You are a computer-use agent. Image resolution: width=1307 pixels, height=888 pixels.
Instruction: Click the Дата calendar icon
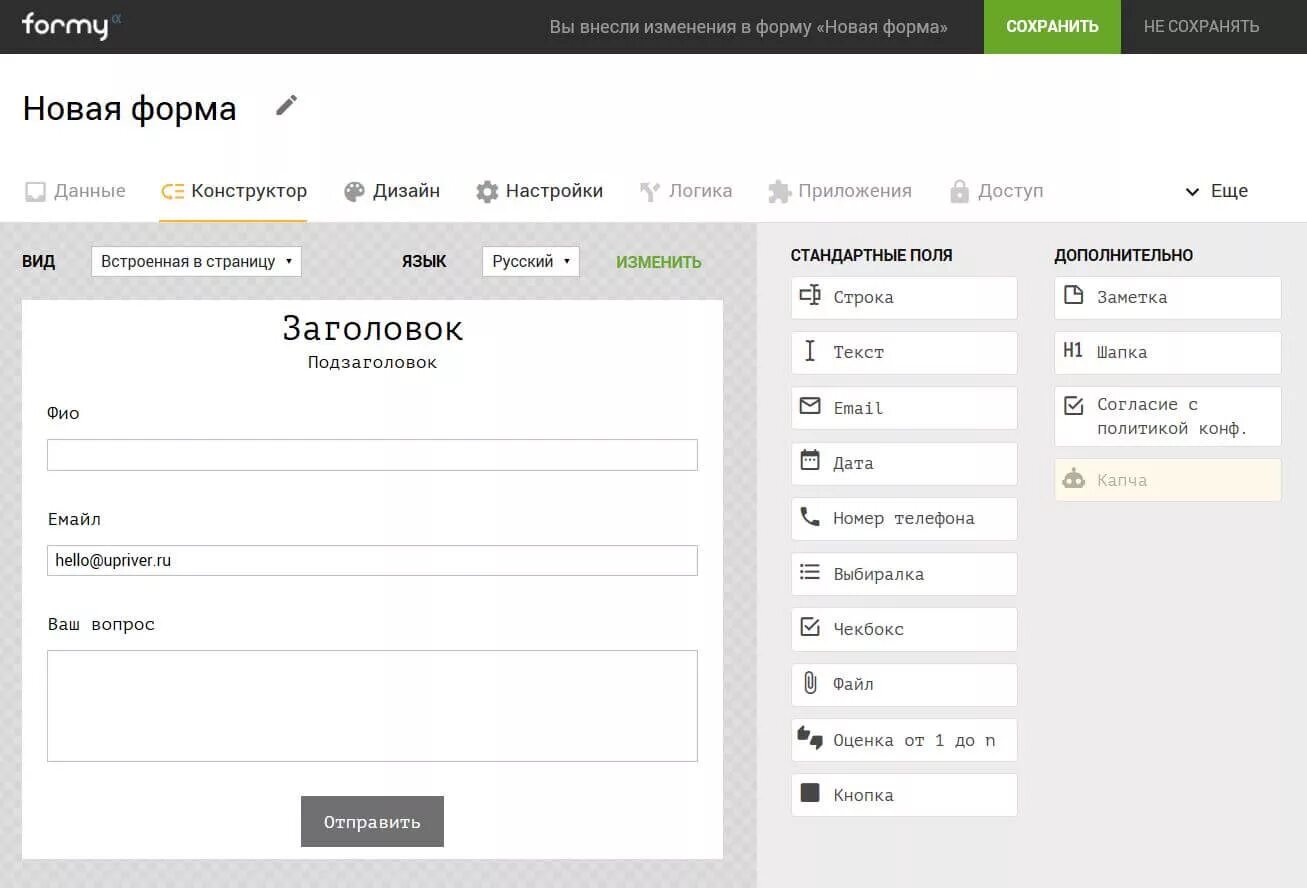click(x=810, y=461)
